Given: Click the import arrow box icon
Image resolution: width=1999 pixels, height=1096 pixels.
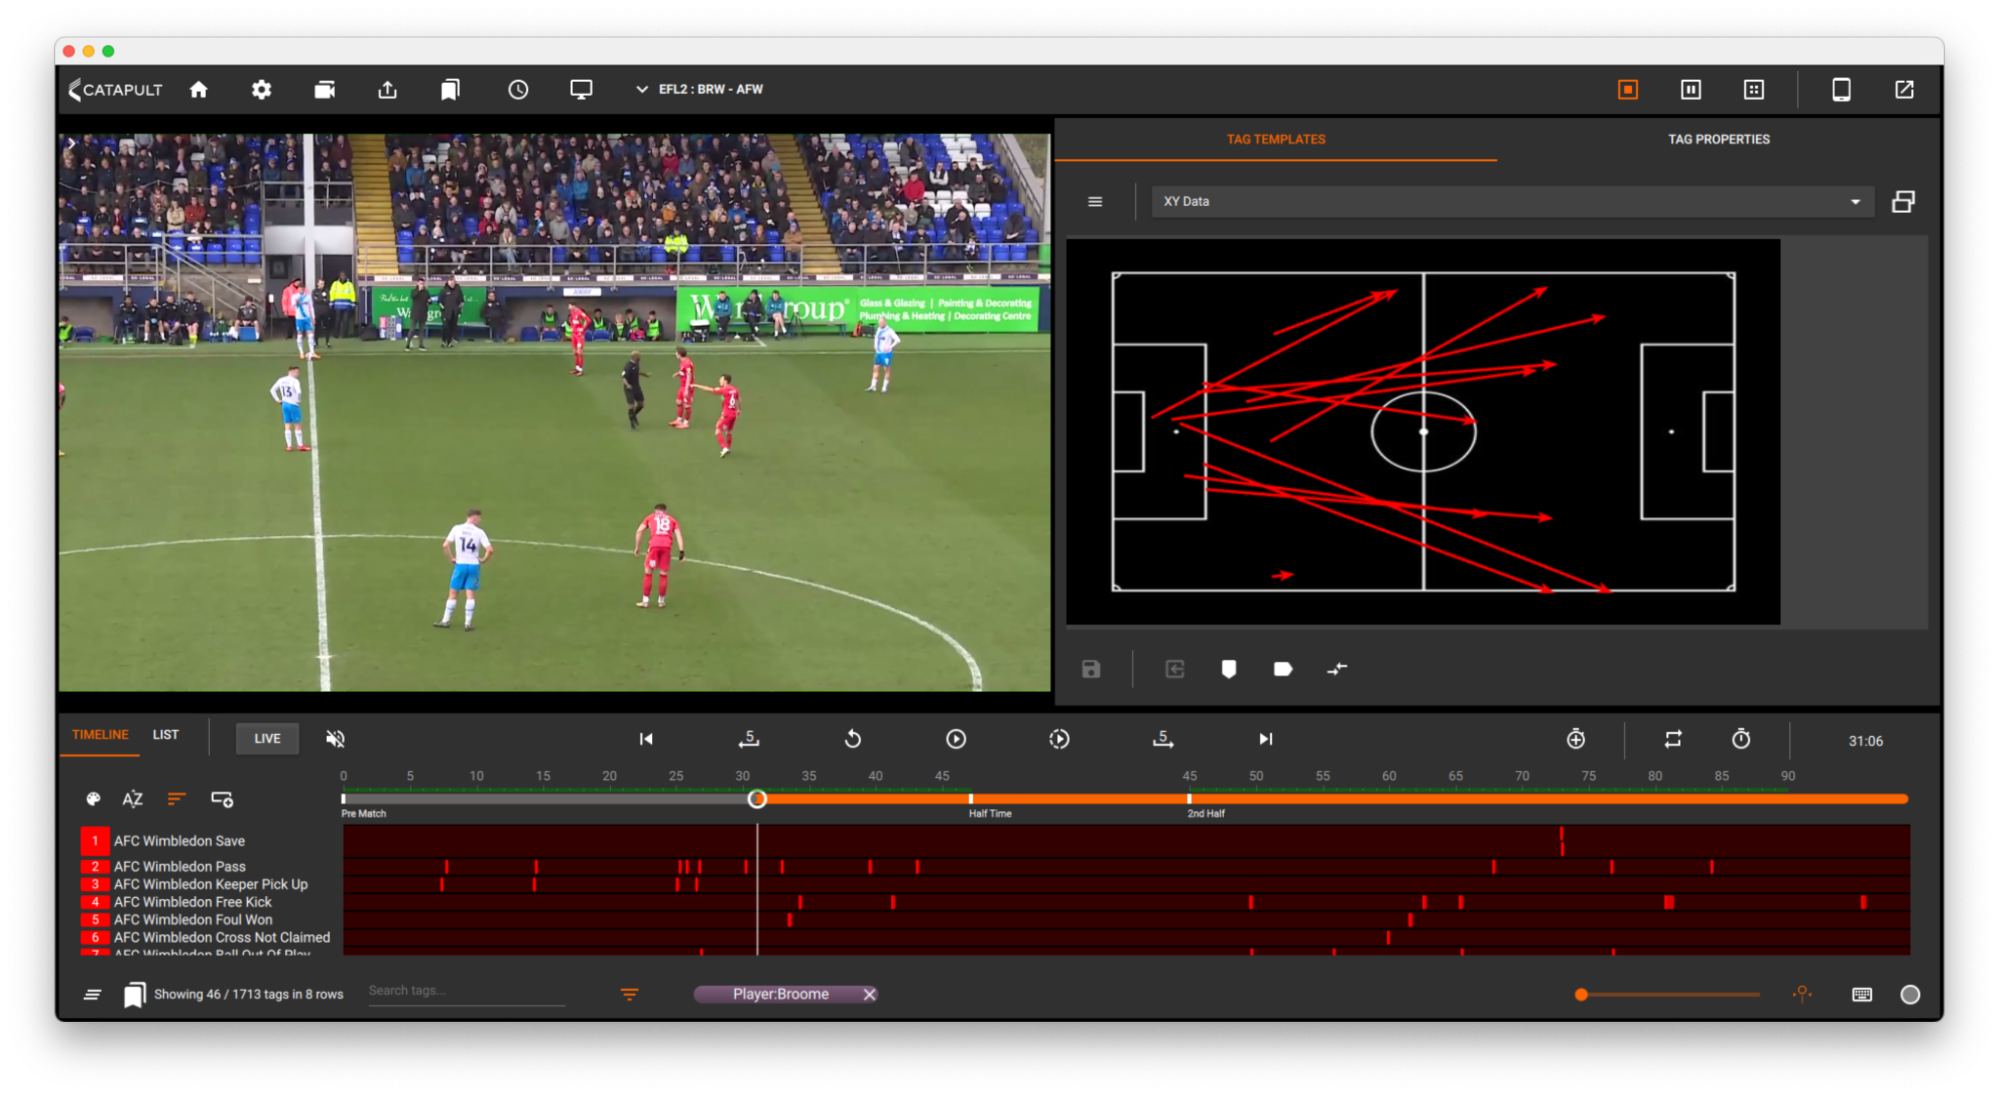Looking at the screenshot, I should tap(1175, 669).
